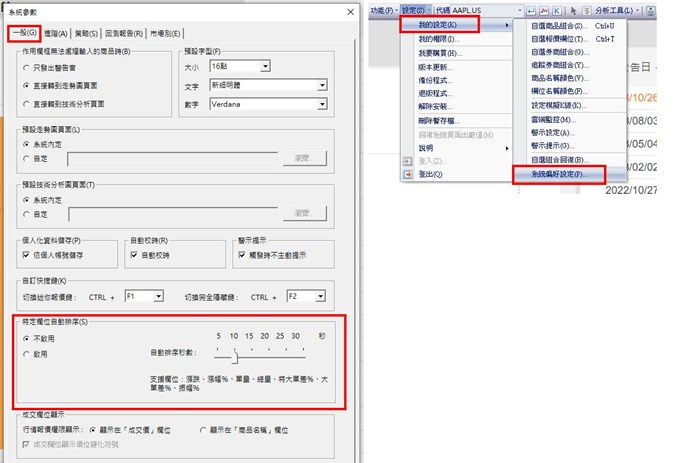Switch to the 一般(G) tab
The height and width of the screenshot is (463, 690).
pos(25,33)
